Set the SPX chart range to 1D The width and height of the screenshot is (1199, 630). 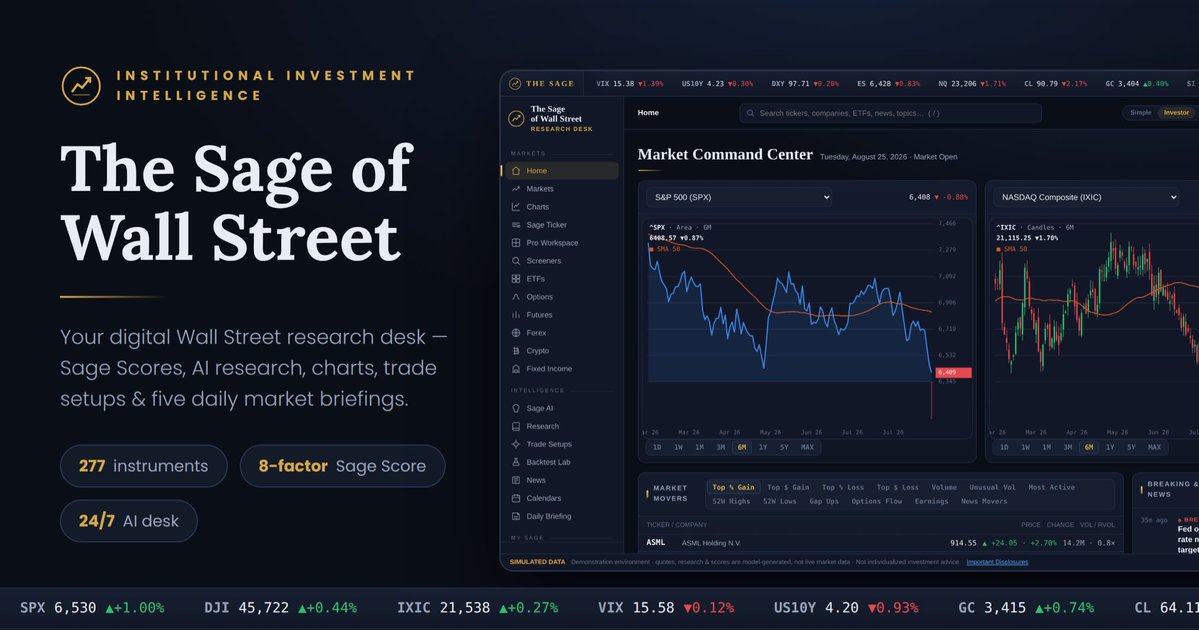pos(657,447)
